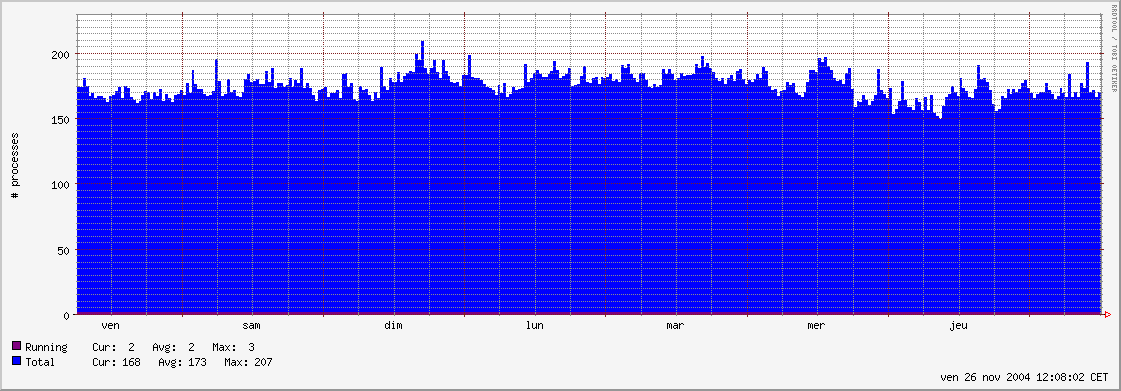Click the 50 y-axis value
Screen dimensions: 1121x391
click(64, 249)
